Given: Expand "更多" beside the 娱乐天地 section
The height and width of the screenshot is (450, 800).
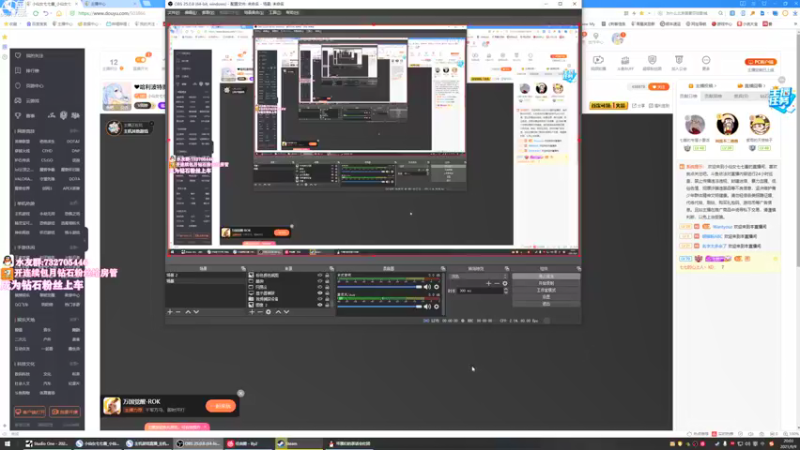Looking at the screenshot, I should [74, 319].
